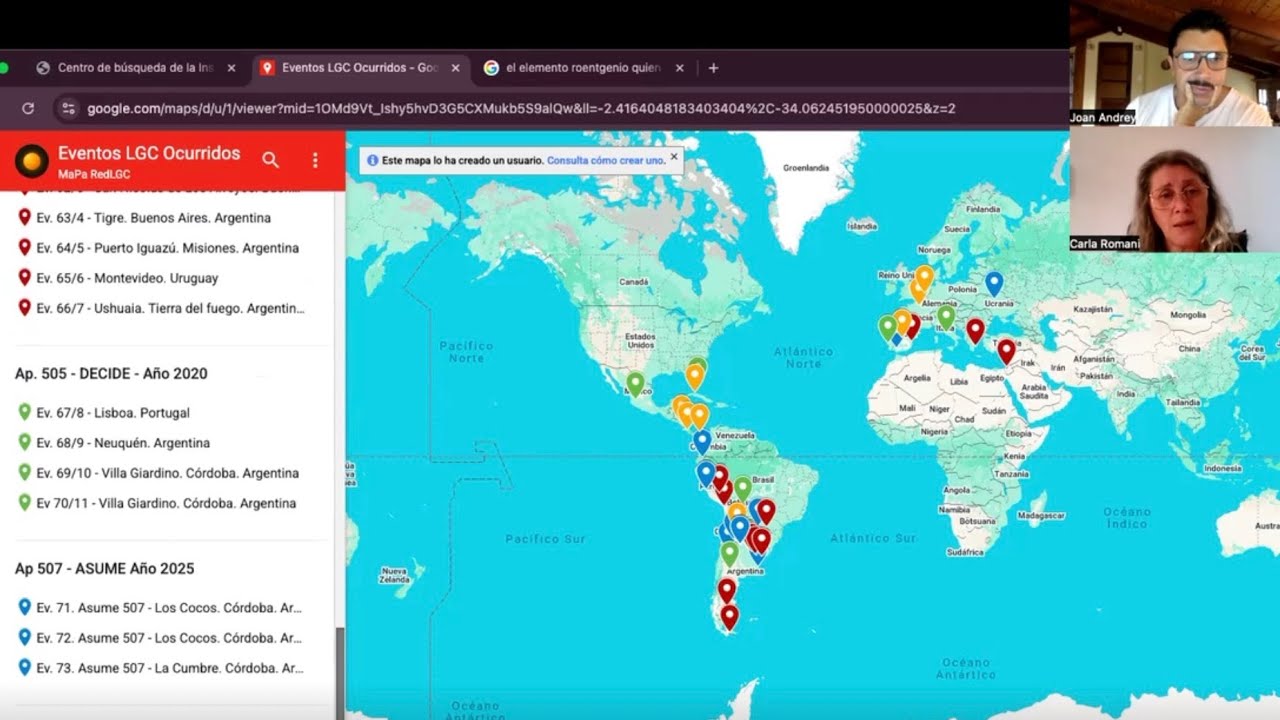Dismiss the 'Este mapa lo ha creado un usuario' banner
The image size is (1280, 720).
674,156
